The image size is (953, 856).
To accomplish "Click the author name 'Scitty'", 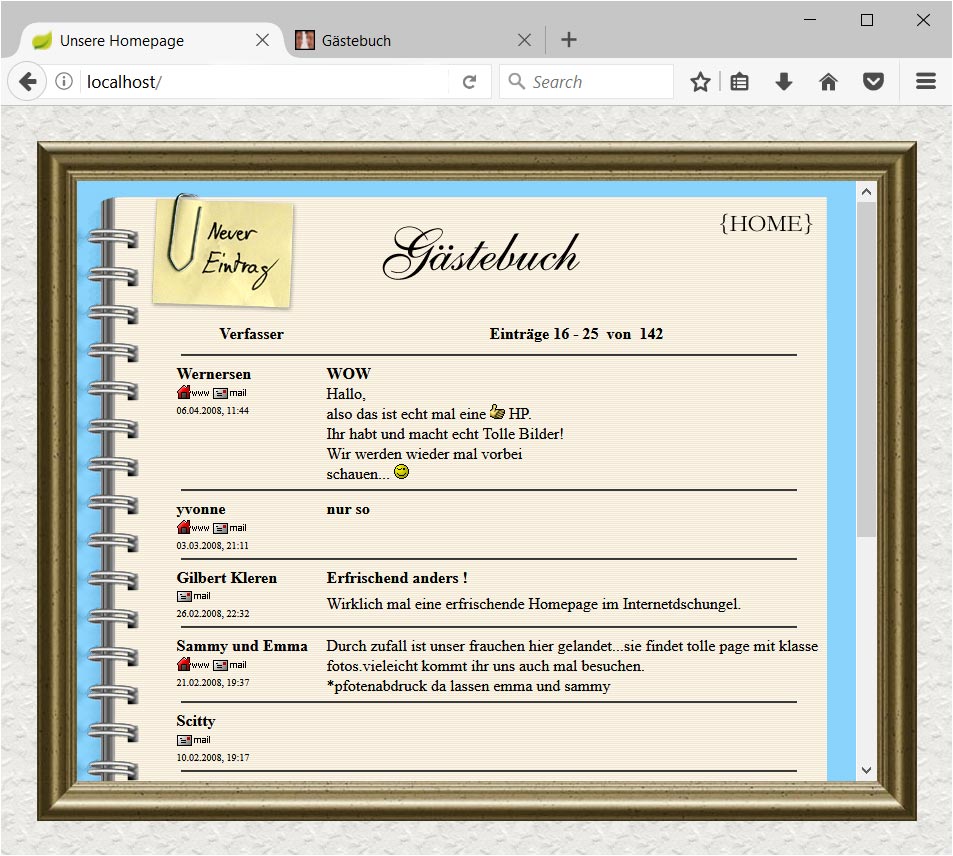I will (196, 721).
